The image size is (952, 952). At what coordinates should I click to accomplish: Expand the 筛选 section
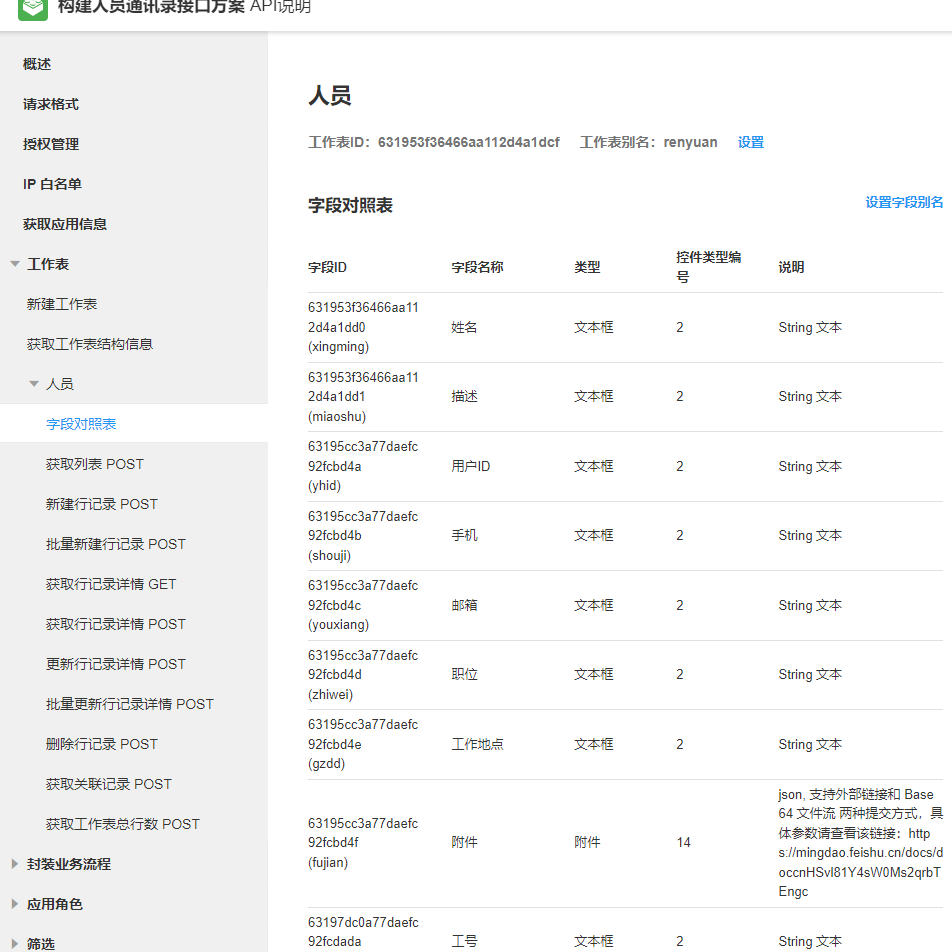(x=14, y=944)
